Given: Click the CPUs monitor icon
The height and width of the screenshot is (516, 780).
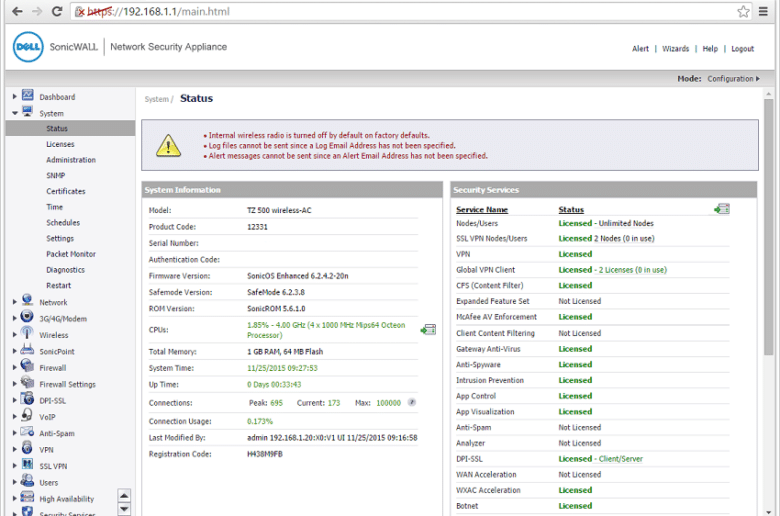Looking at the screenshot, I should click(x=428, y=329).
